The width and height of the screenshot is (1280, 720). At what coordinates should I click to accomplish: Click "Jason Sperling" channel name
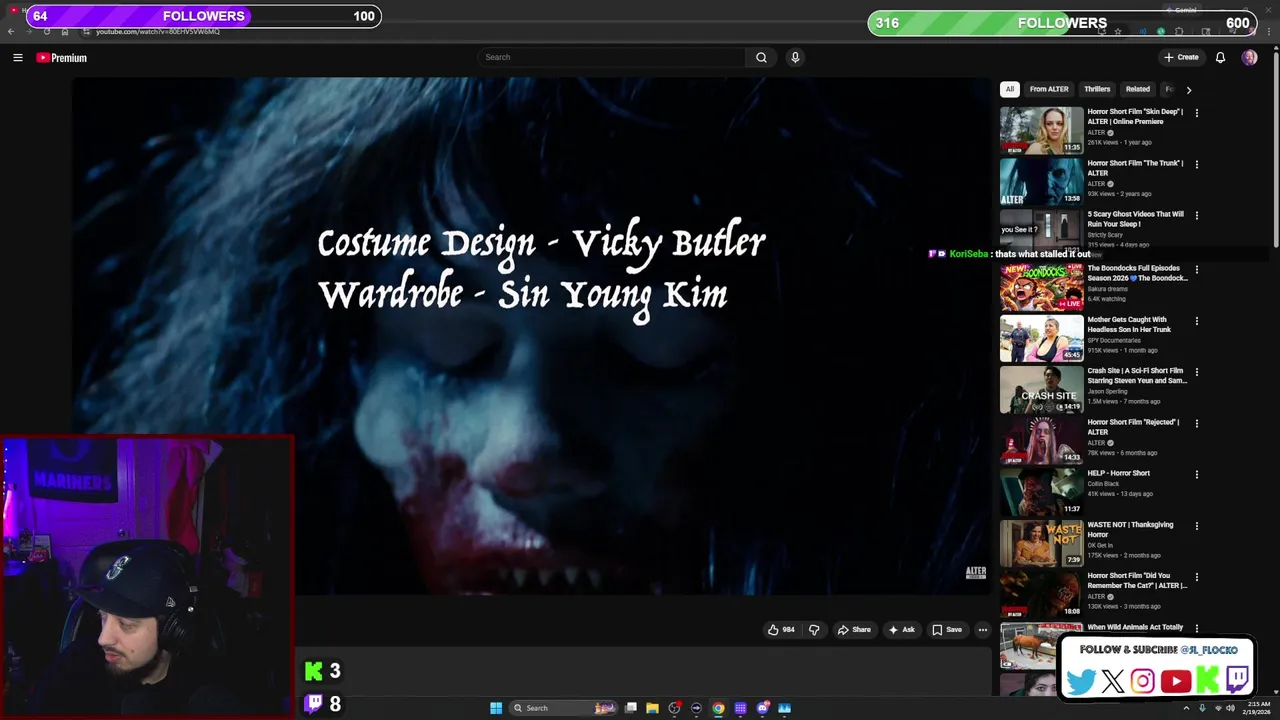(1106, 391)
